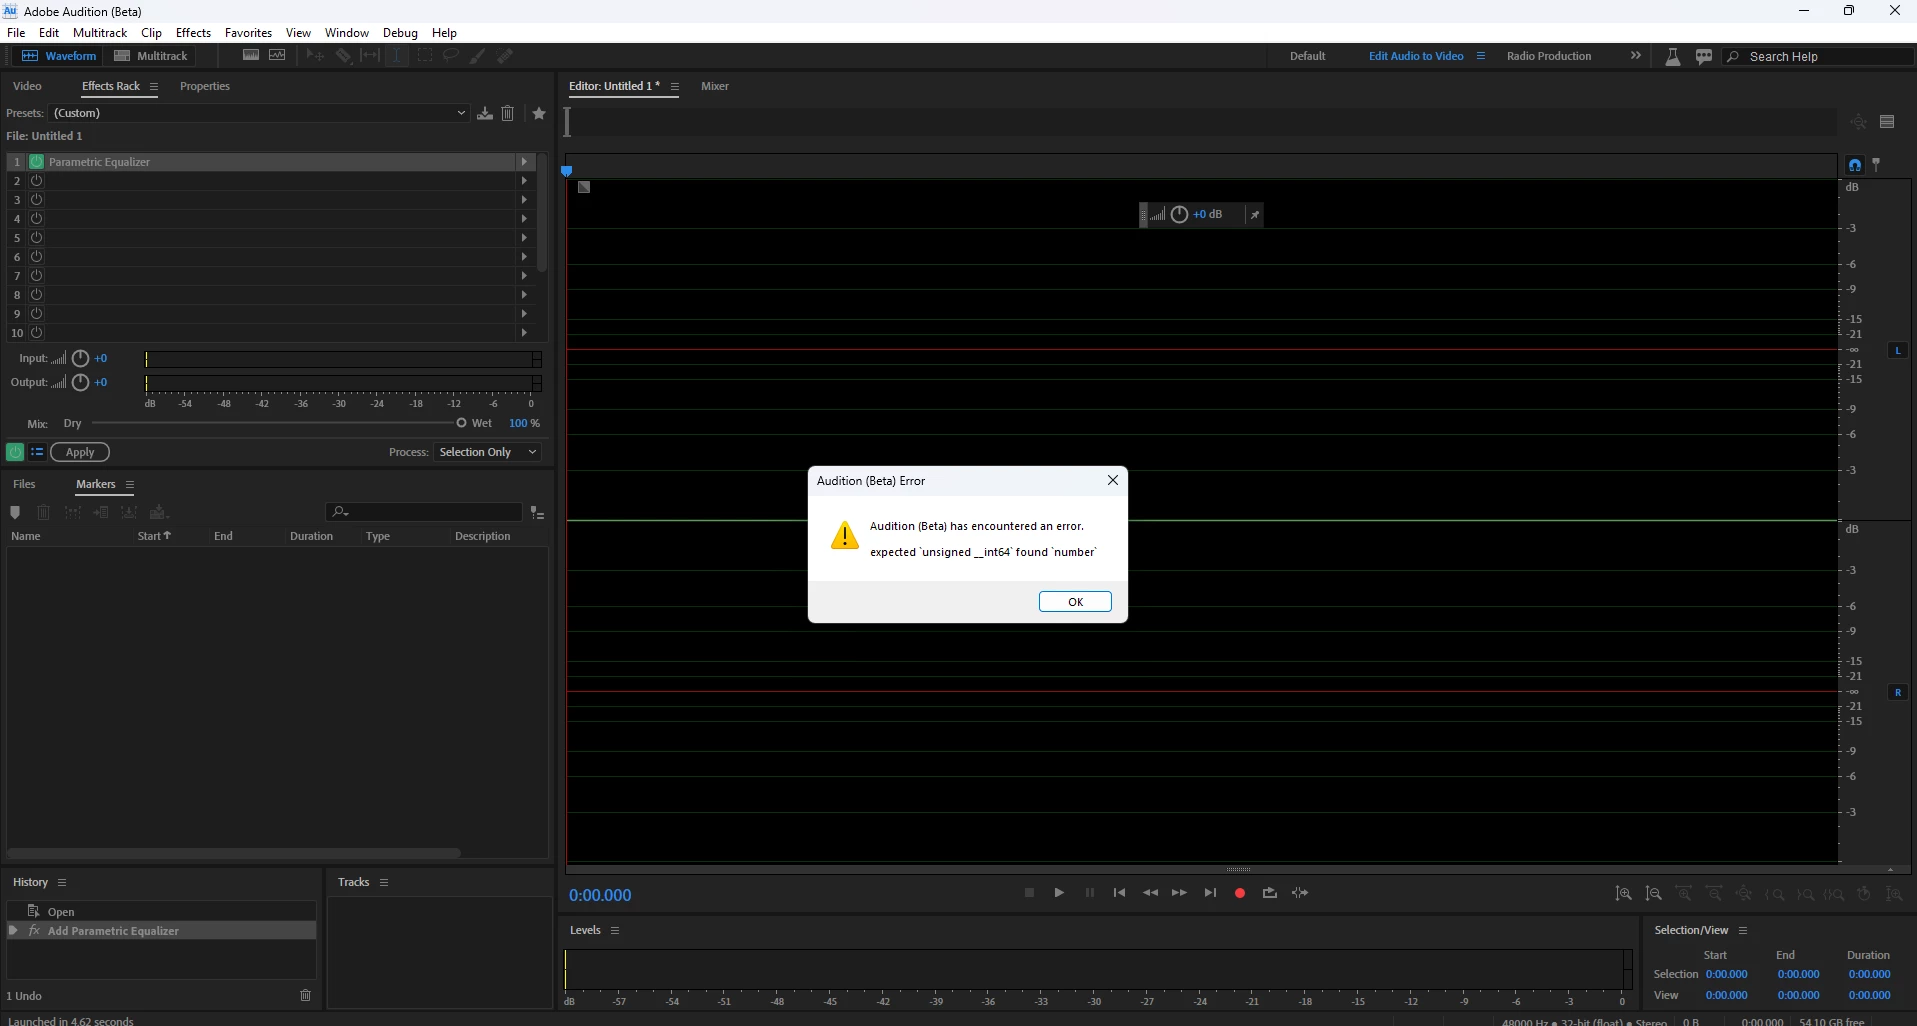Delete the effects rack preset
Viewport: 1917px width, 1026px height.
tap(508, 113)
